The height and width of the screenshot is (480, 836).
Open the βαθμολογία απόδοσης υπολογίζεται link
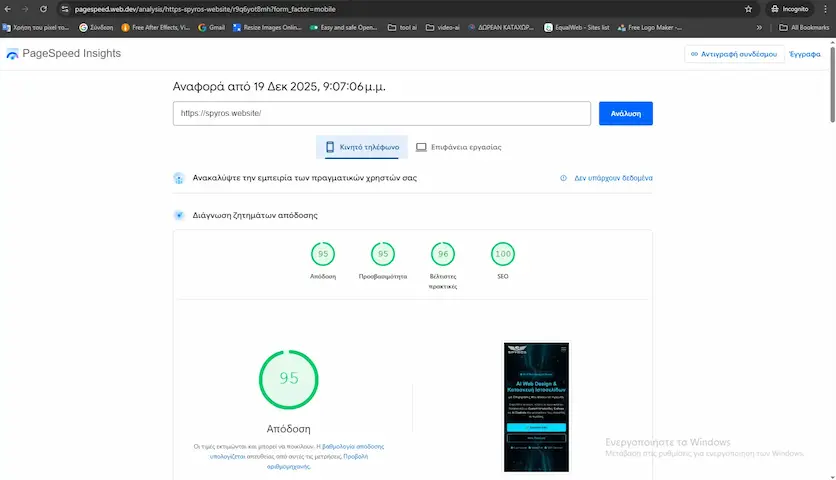click(297, 451)
